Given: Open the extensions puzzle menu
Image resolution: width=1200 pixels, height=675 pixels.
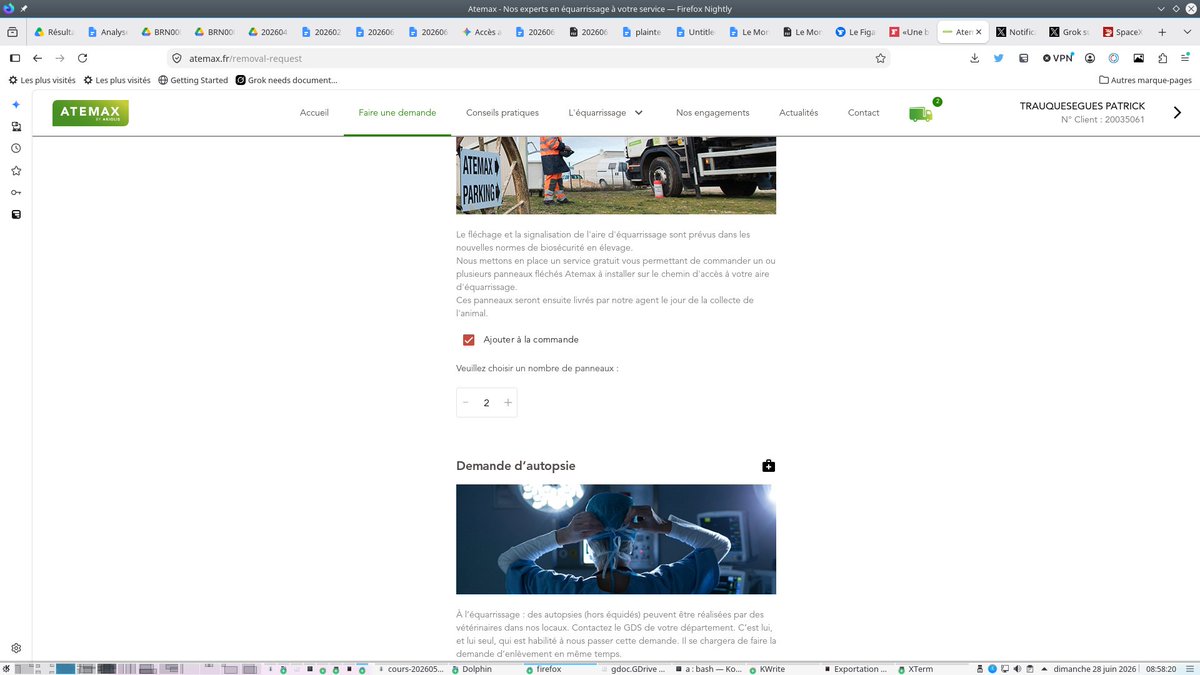Looking at the screenshot, I should click(1162, 58).
